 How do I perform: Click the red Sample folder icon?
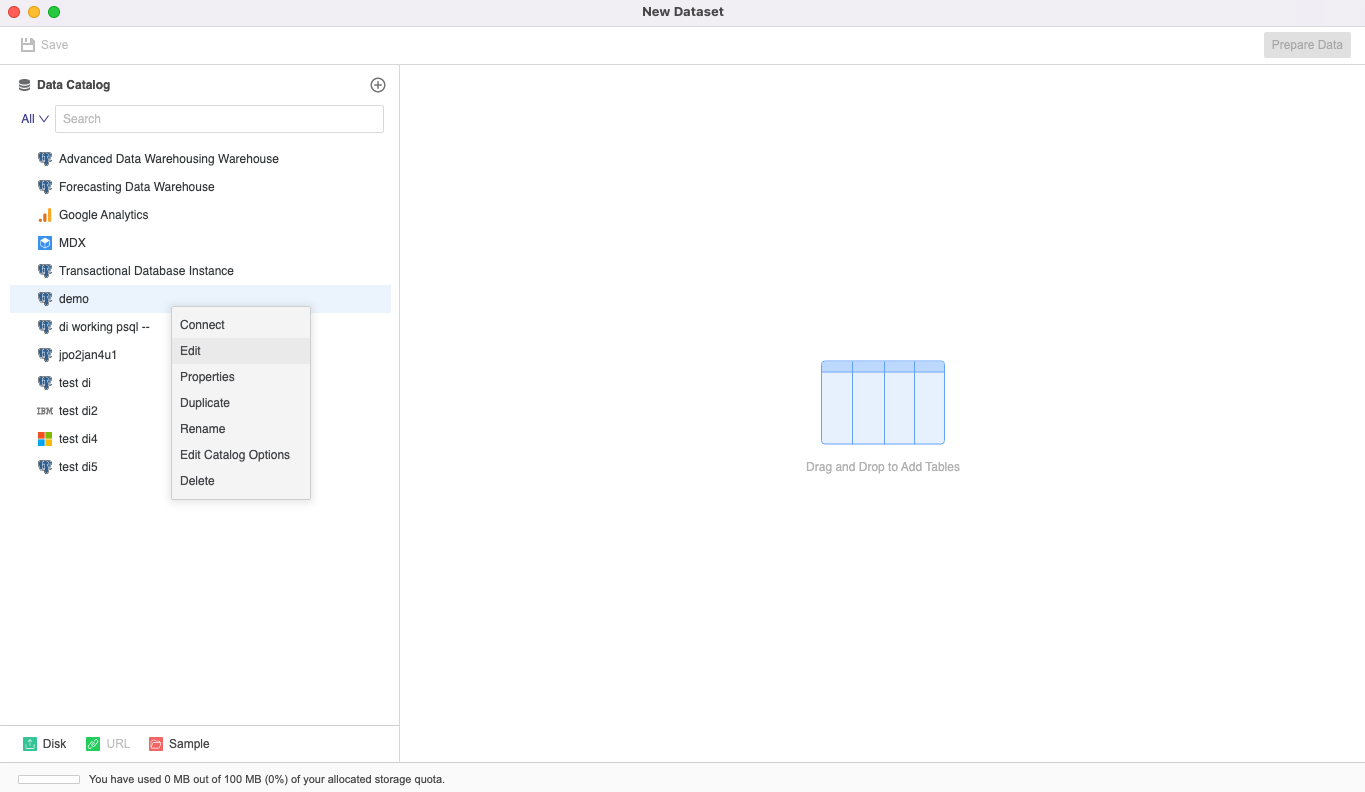click(155, 743)
